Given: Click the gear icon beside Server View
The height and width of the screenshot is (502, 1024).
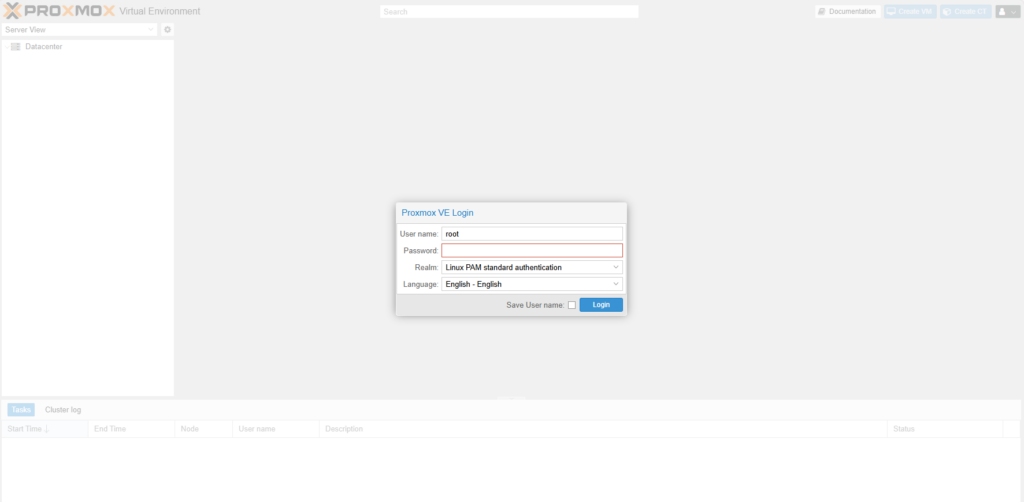Looking at the screenshot, I should coord(168,30).
